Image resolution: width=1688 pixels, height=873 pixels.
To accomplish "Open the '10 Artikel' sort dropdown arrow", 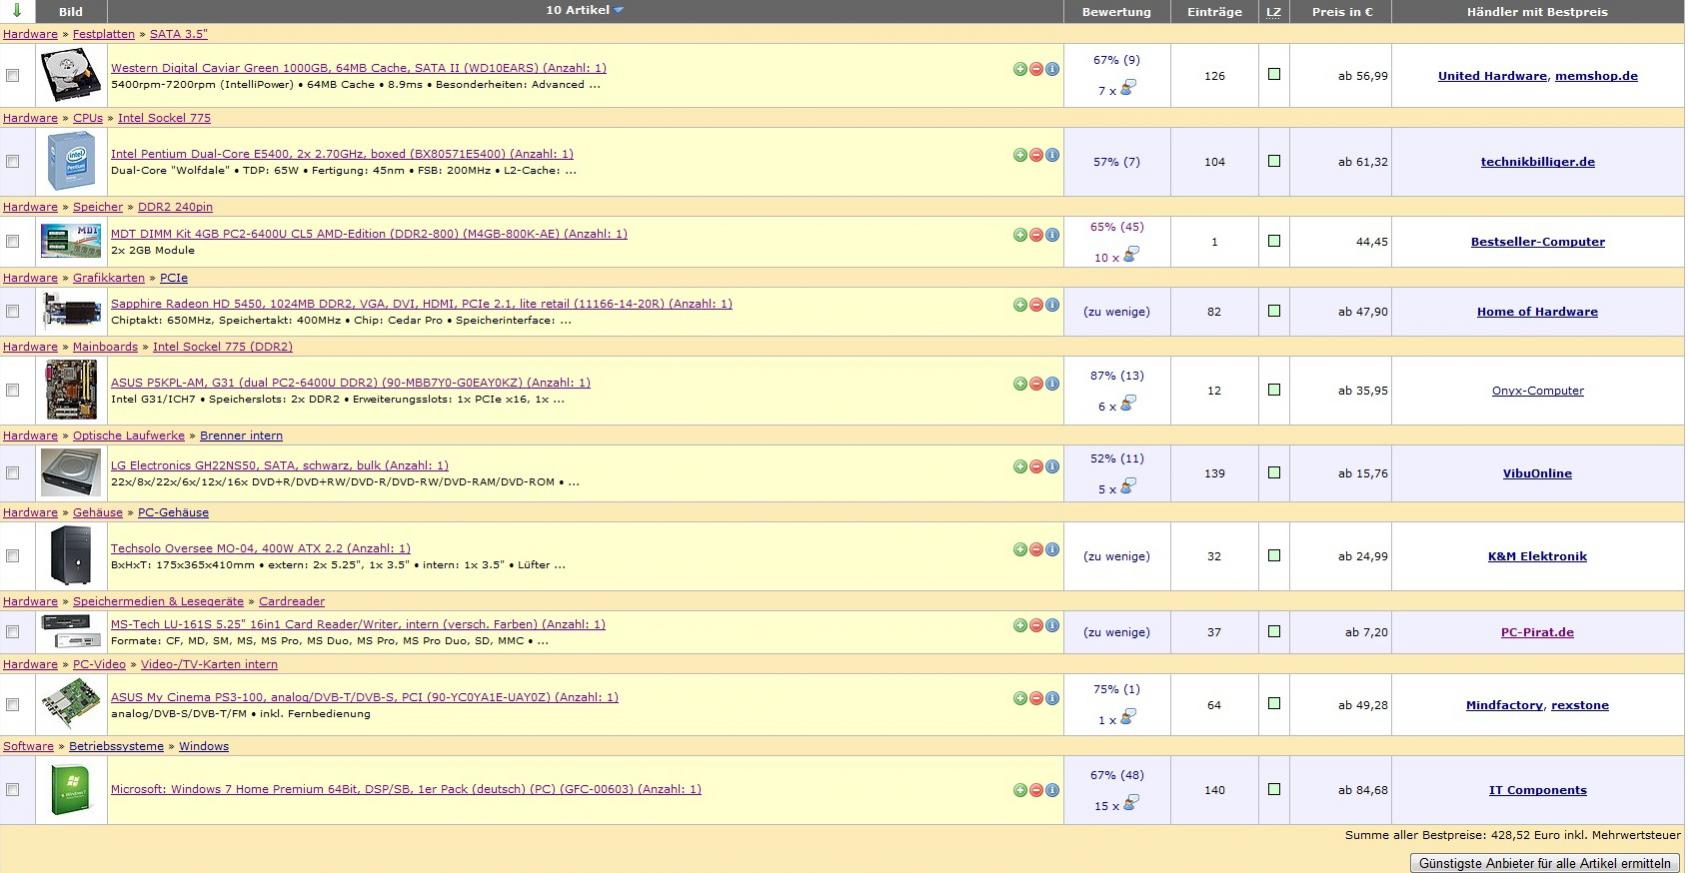I will pyautogui.click(x=619, y=10).
